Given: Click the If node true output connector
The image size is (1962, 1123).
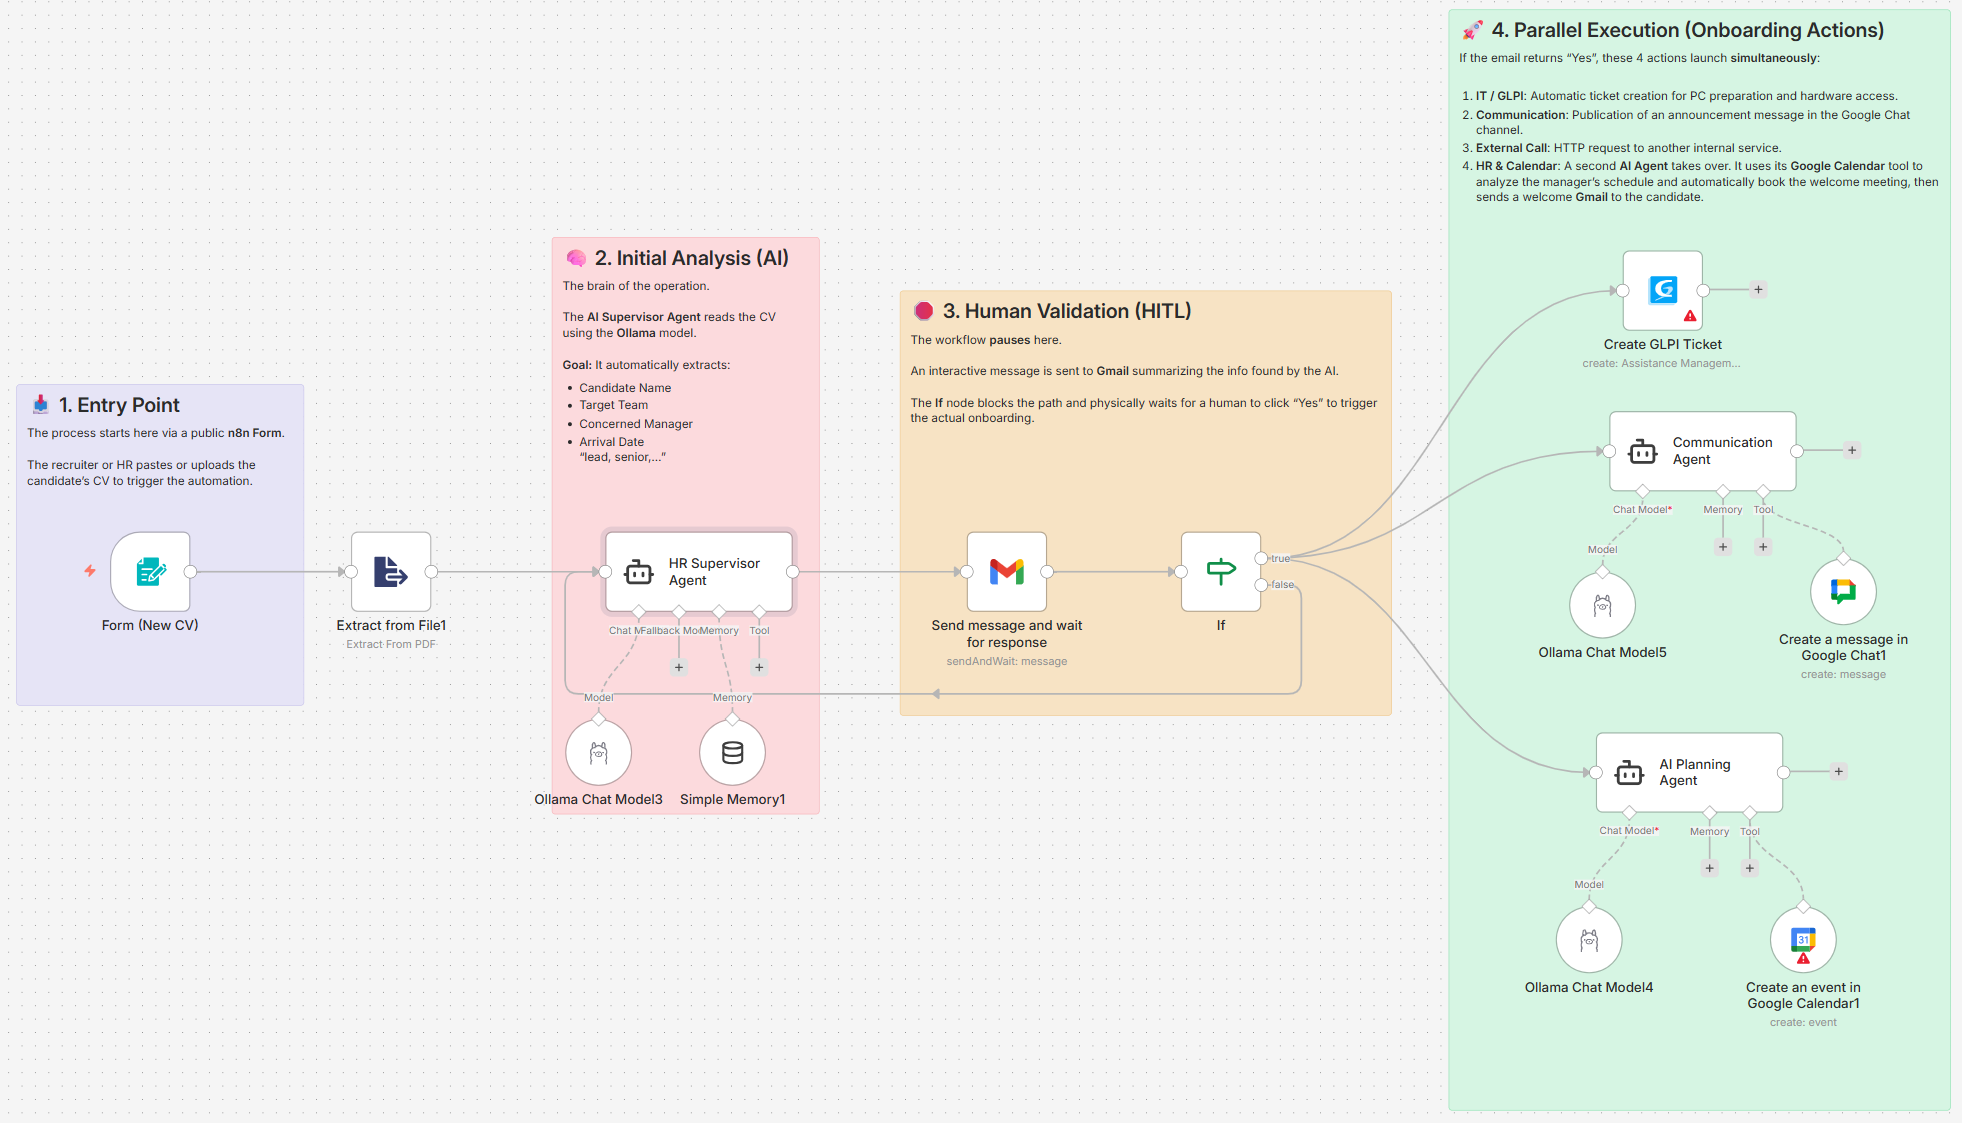Looking at the screenshot, I should click(1261, 558).
